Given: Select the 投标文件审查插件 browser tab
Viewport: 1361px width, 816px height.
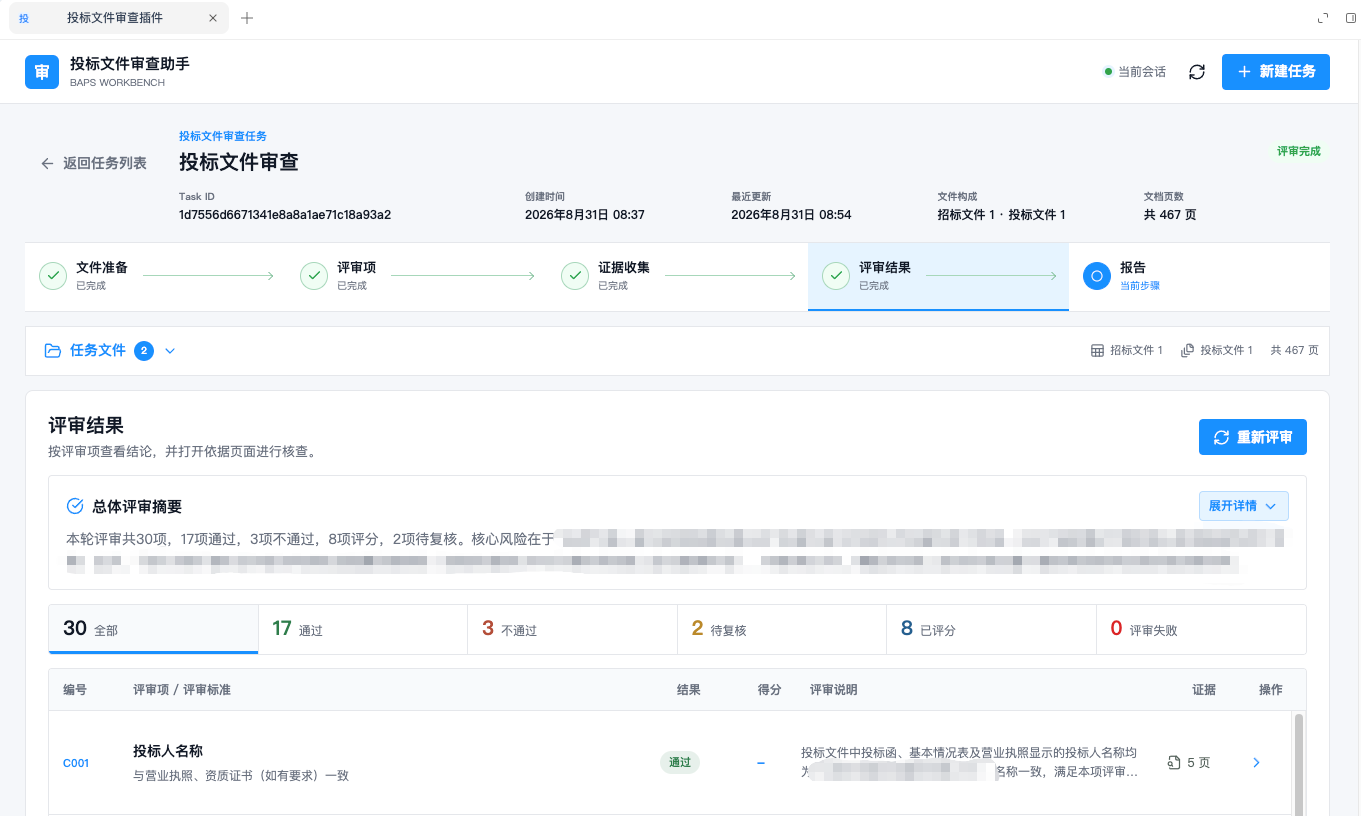Looking at the screenshot, I should (x=118, y=18).
